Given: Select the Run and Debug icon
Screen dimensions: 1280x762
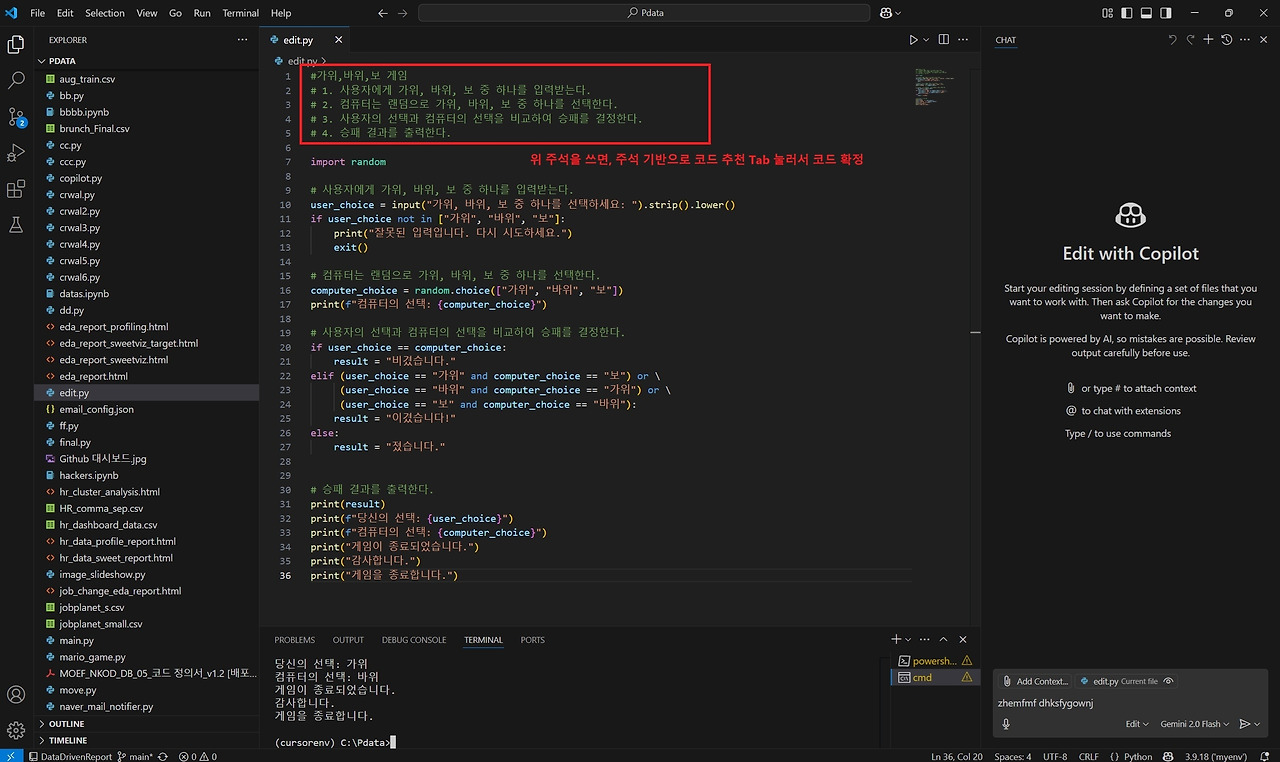Looking at the screenshot, I should 16,153.
